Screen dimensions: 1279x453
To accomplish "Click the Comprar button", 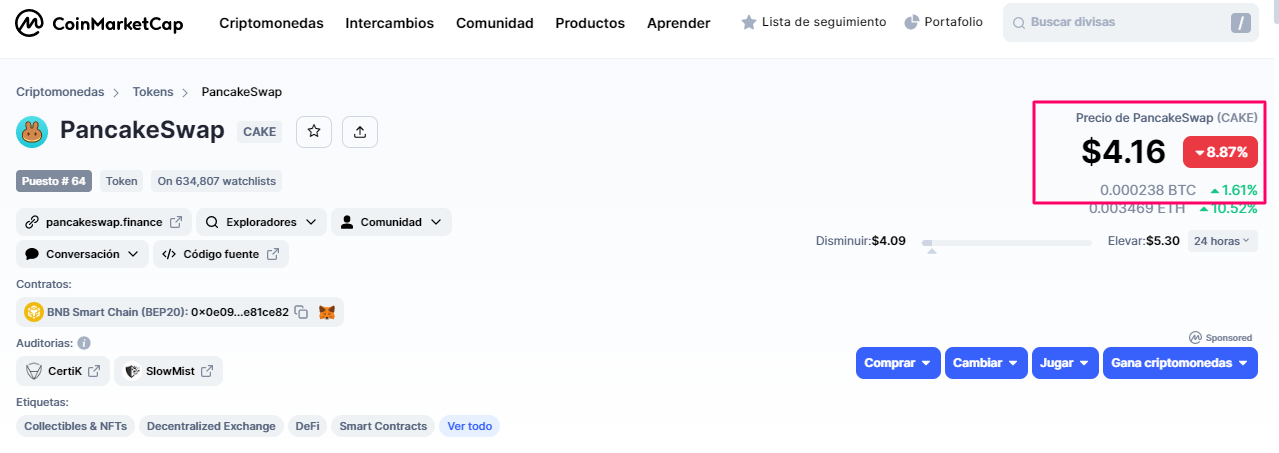I will point(898,363).
